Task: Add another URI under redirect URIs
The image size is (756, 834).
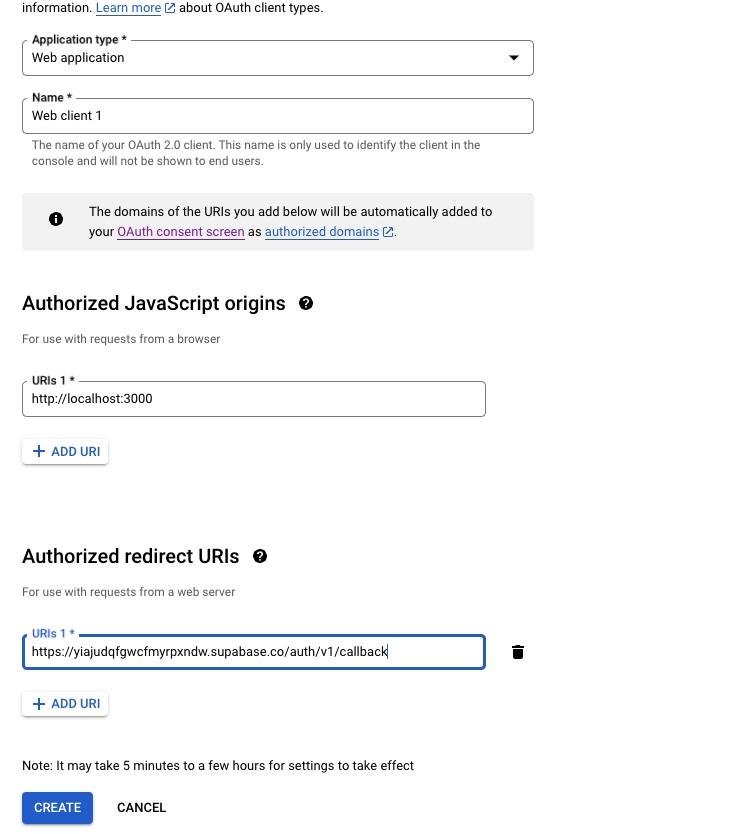Action: (x=65, y=703)
